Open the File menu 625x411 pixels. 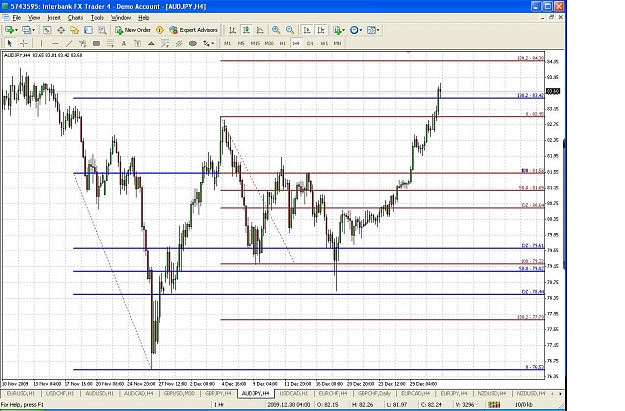[x=17, y=18]
